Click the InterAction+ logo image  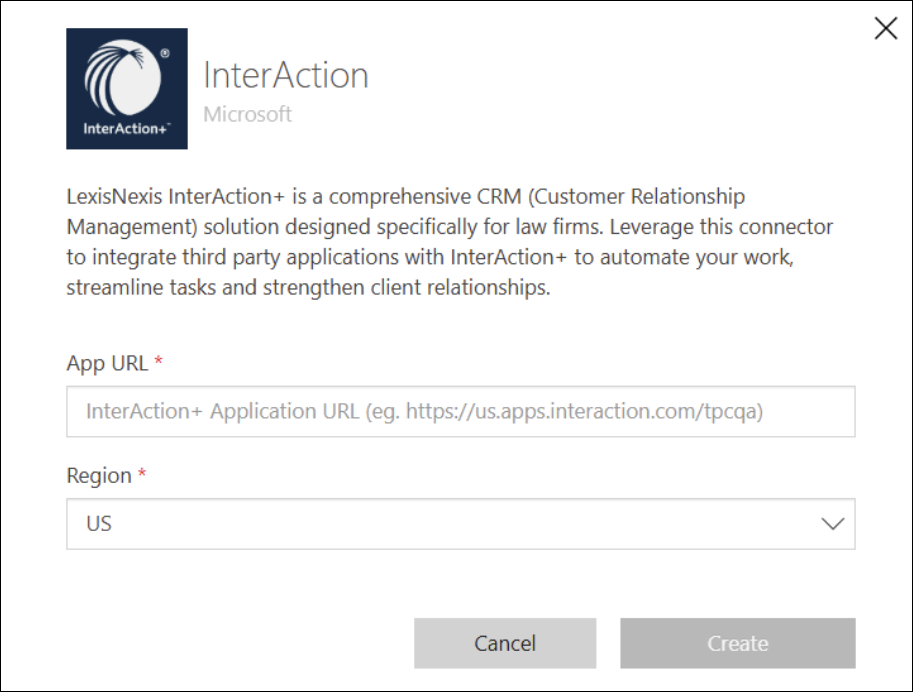click(127, 89)
